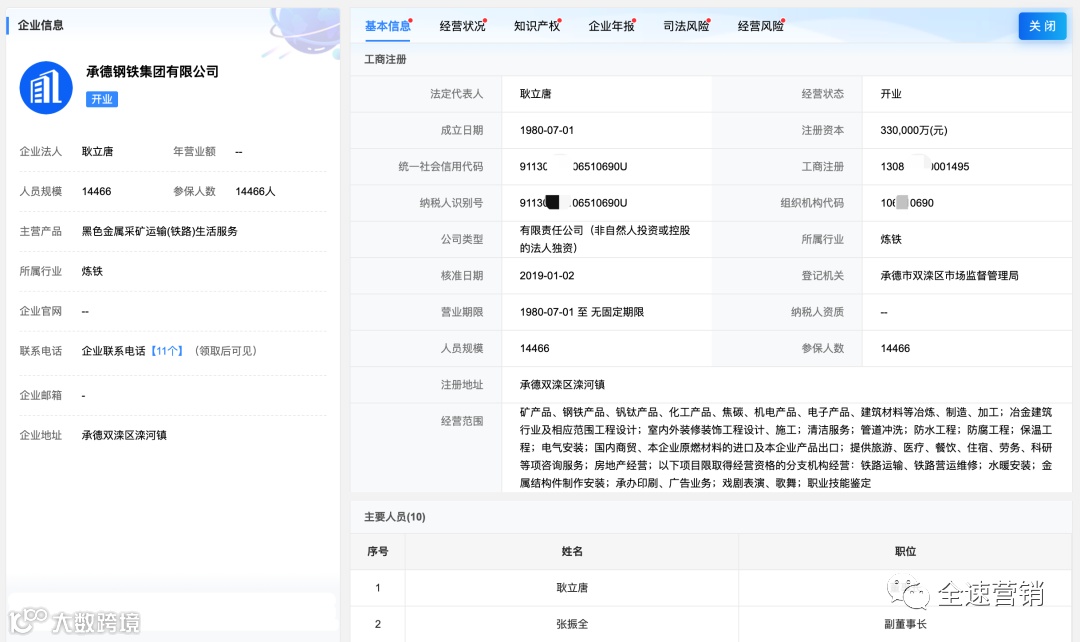Select the 经营风险 tab
The width and height of the screenshot is (1080, 642).
point(760,26)
